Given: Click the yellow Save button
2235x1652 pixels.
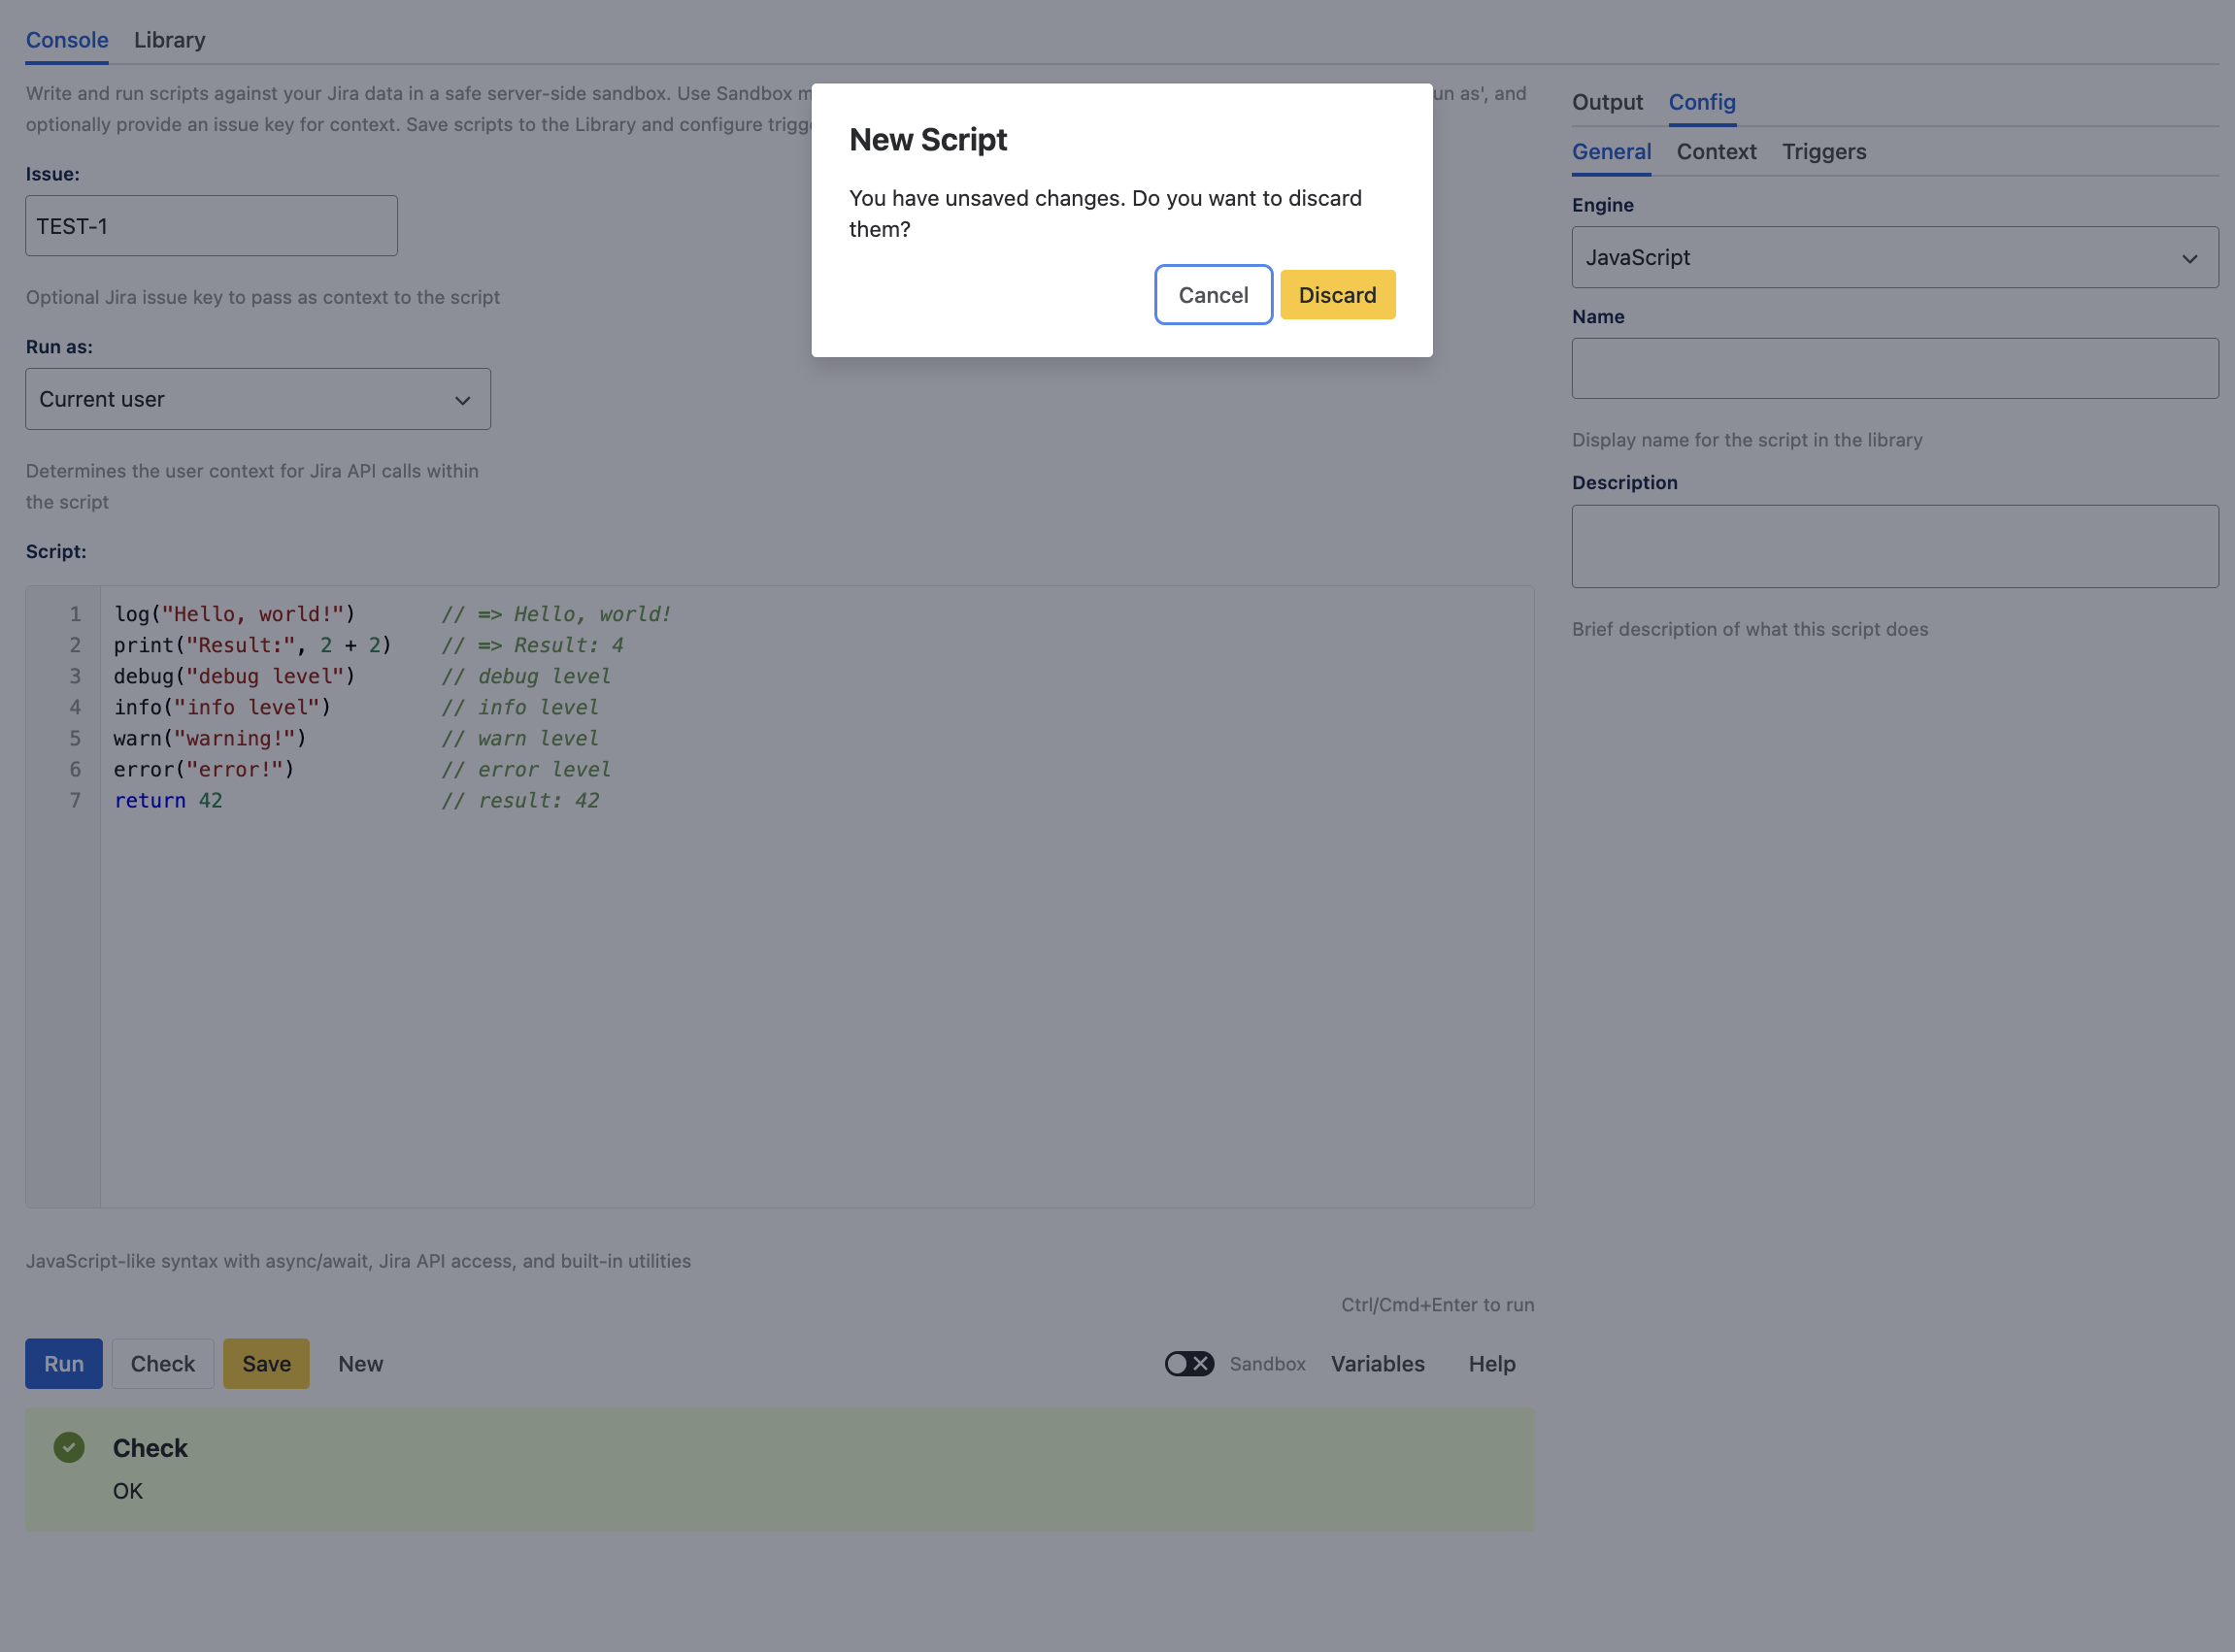Looking at the screenshot, I should pyautogui.click(x=266, y=1364).
